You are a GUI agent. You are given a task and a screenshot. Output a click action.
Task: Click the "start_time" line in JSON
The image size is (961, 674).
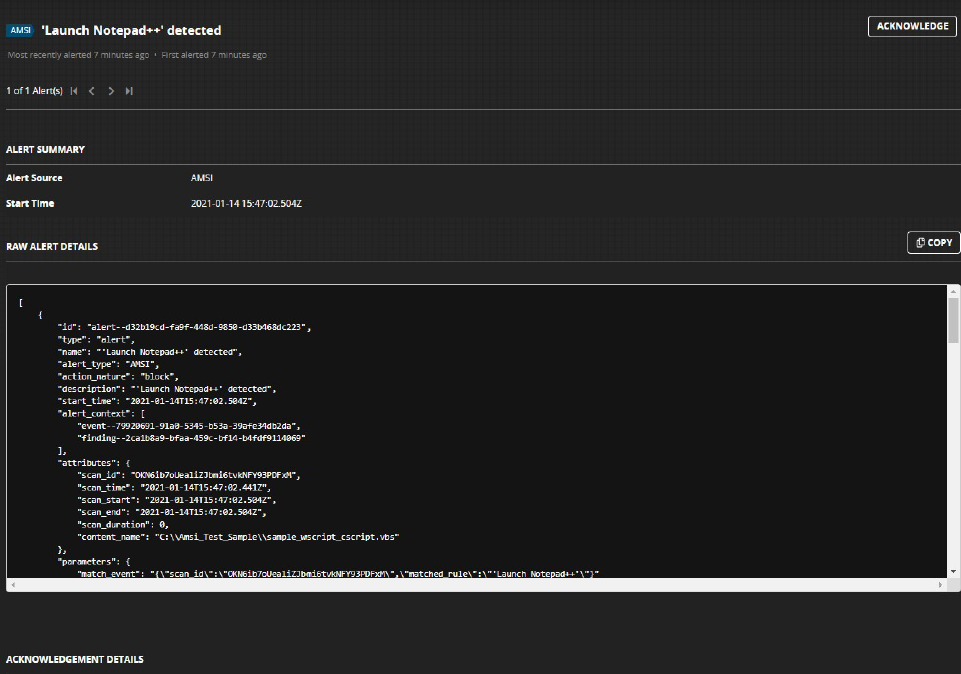pyautogui.click(x=158, y=401)
